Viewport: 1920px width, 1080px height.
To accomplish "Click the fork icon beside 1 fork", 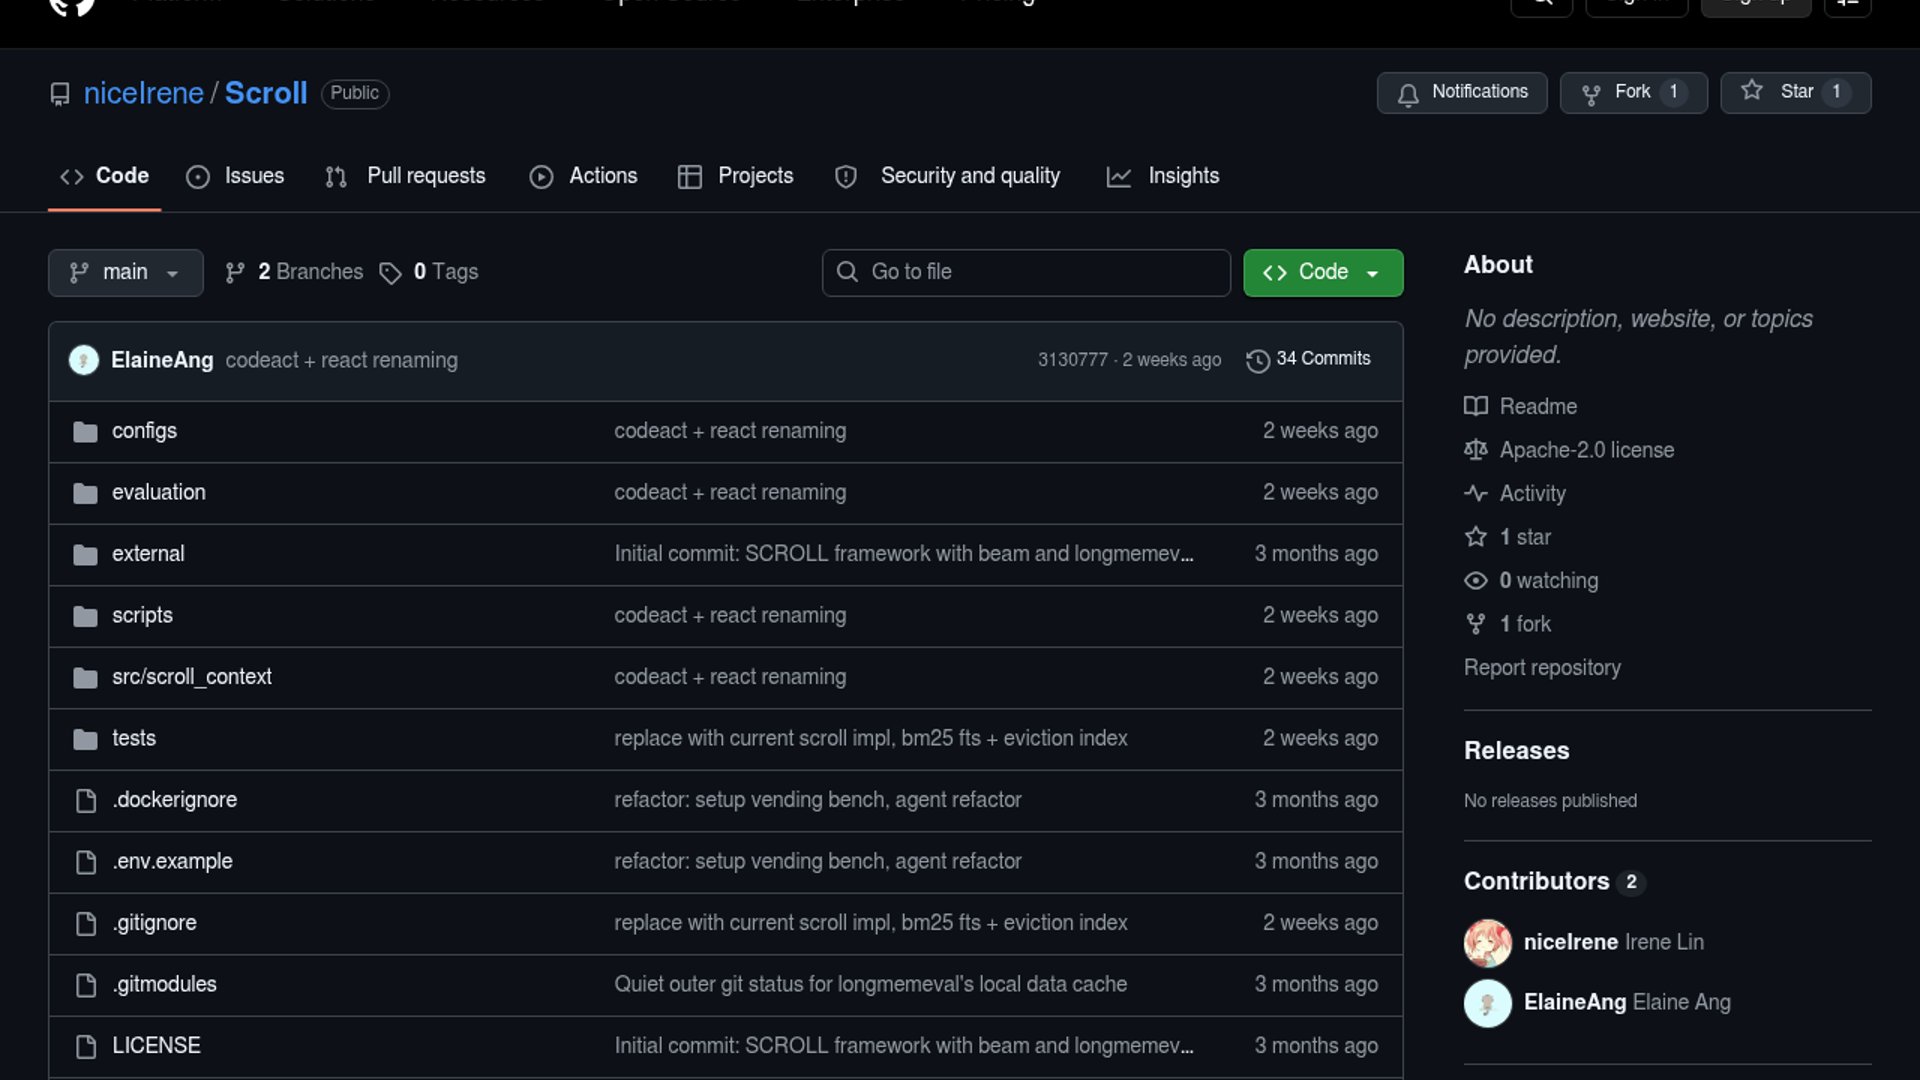I will coord(1476,624).
